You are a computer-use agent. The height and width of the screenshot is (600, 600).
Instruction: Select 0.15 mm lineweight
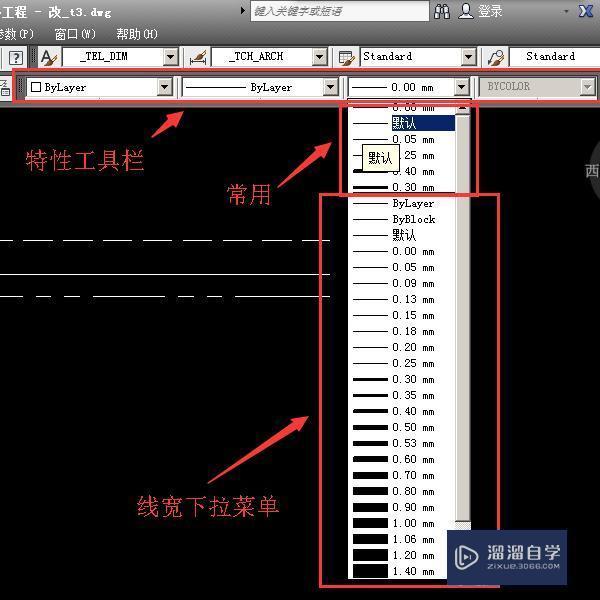[x=404, y=316]
